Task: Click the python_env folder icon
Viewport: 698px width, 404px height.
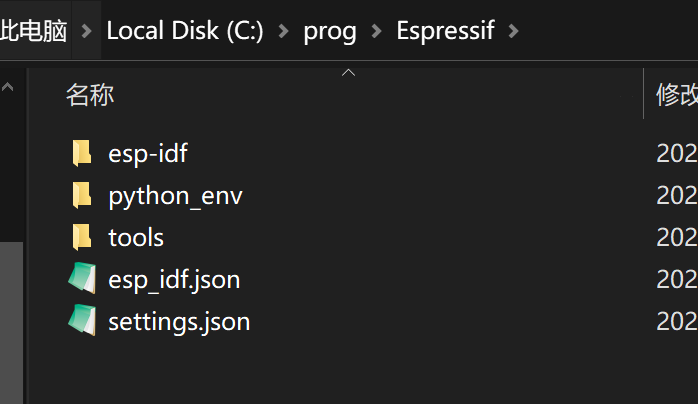Action: [82, 195]
